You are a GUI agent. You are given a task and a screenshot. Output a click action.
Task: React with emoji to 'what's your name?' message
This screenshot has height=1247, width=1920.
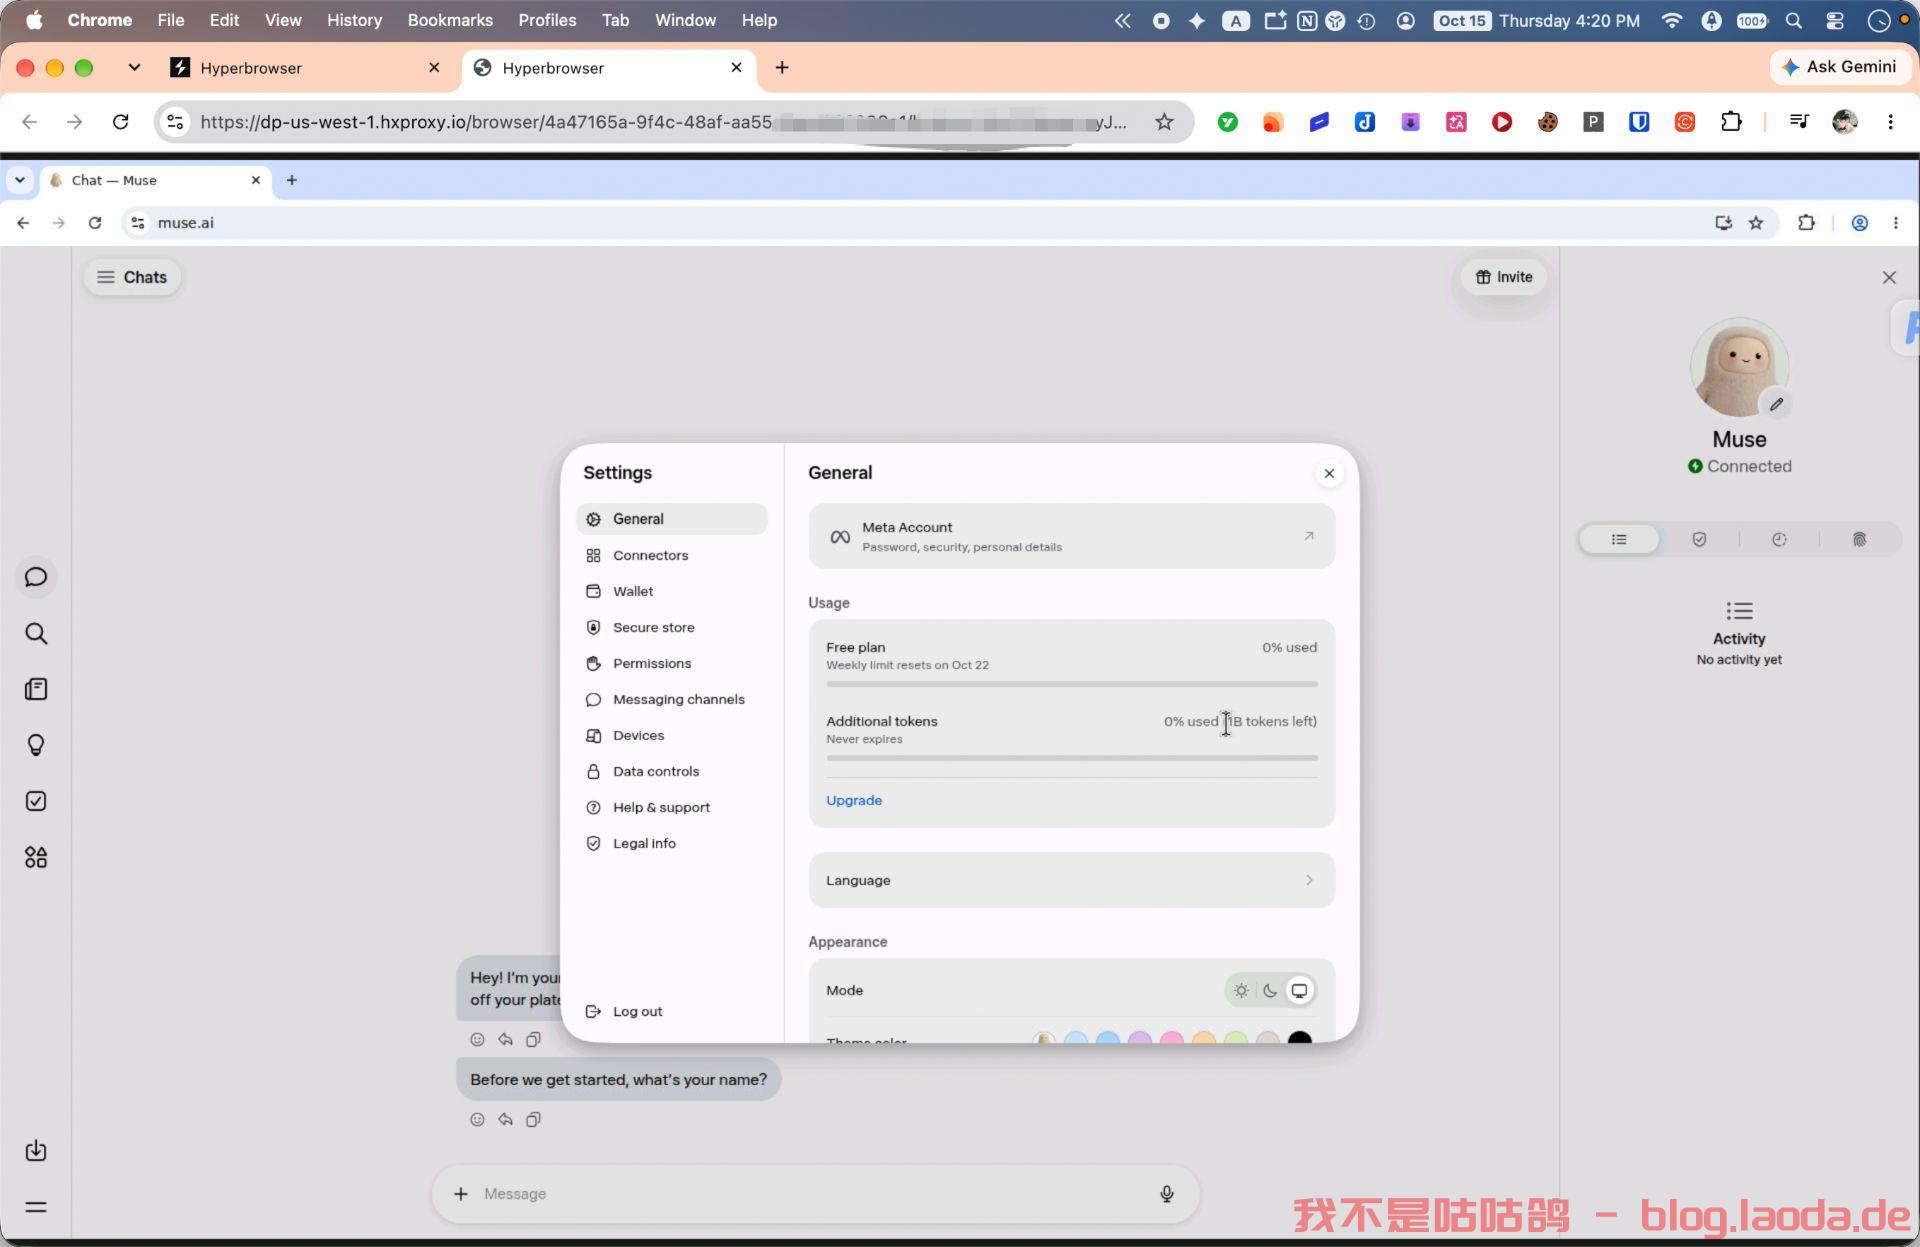(477, 1119)
